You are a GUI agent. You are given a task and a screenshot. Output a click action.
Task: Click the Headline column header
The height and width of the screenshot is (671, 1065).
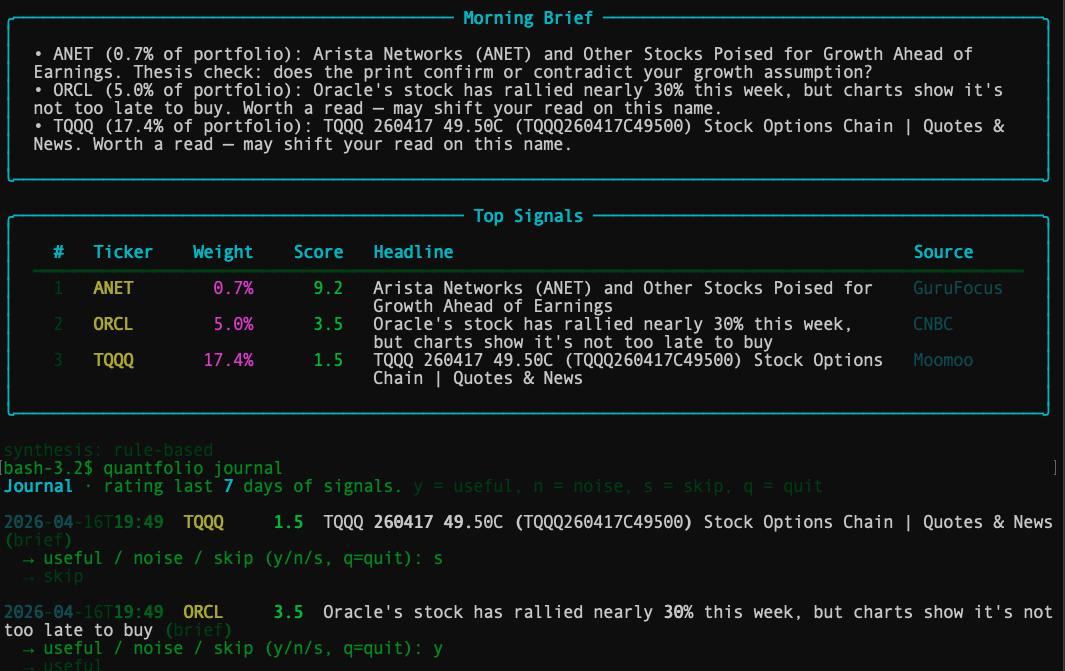pyautogui.click(x=413, y=252)
